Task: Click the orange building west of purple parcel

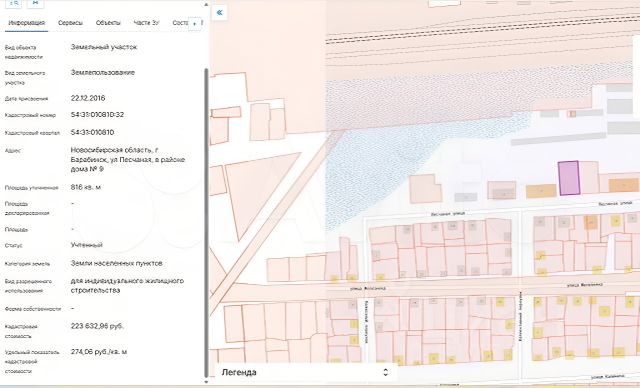Action: [x=541, y=191]
